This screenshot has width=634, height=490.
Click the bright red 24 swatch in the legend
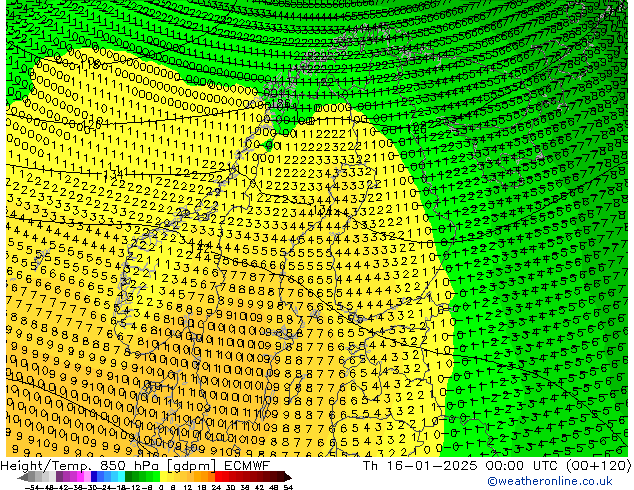click(218, 477)
